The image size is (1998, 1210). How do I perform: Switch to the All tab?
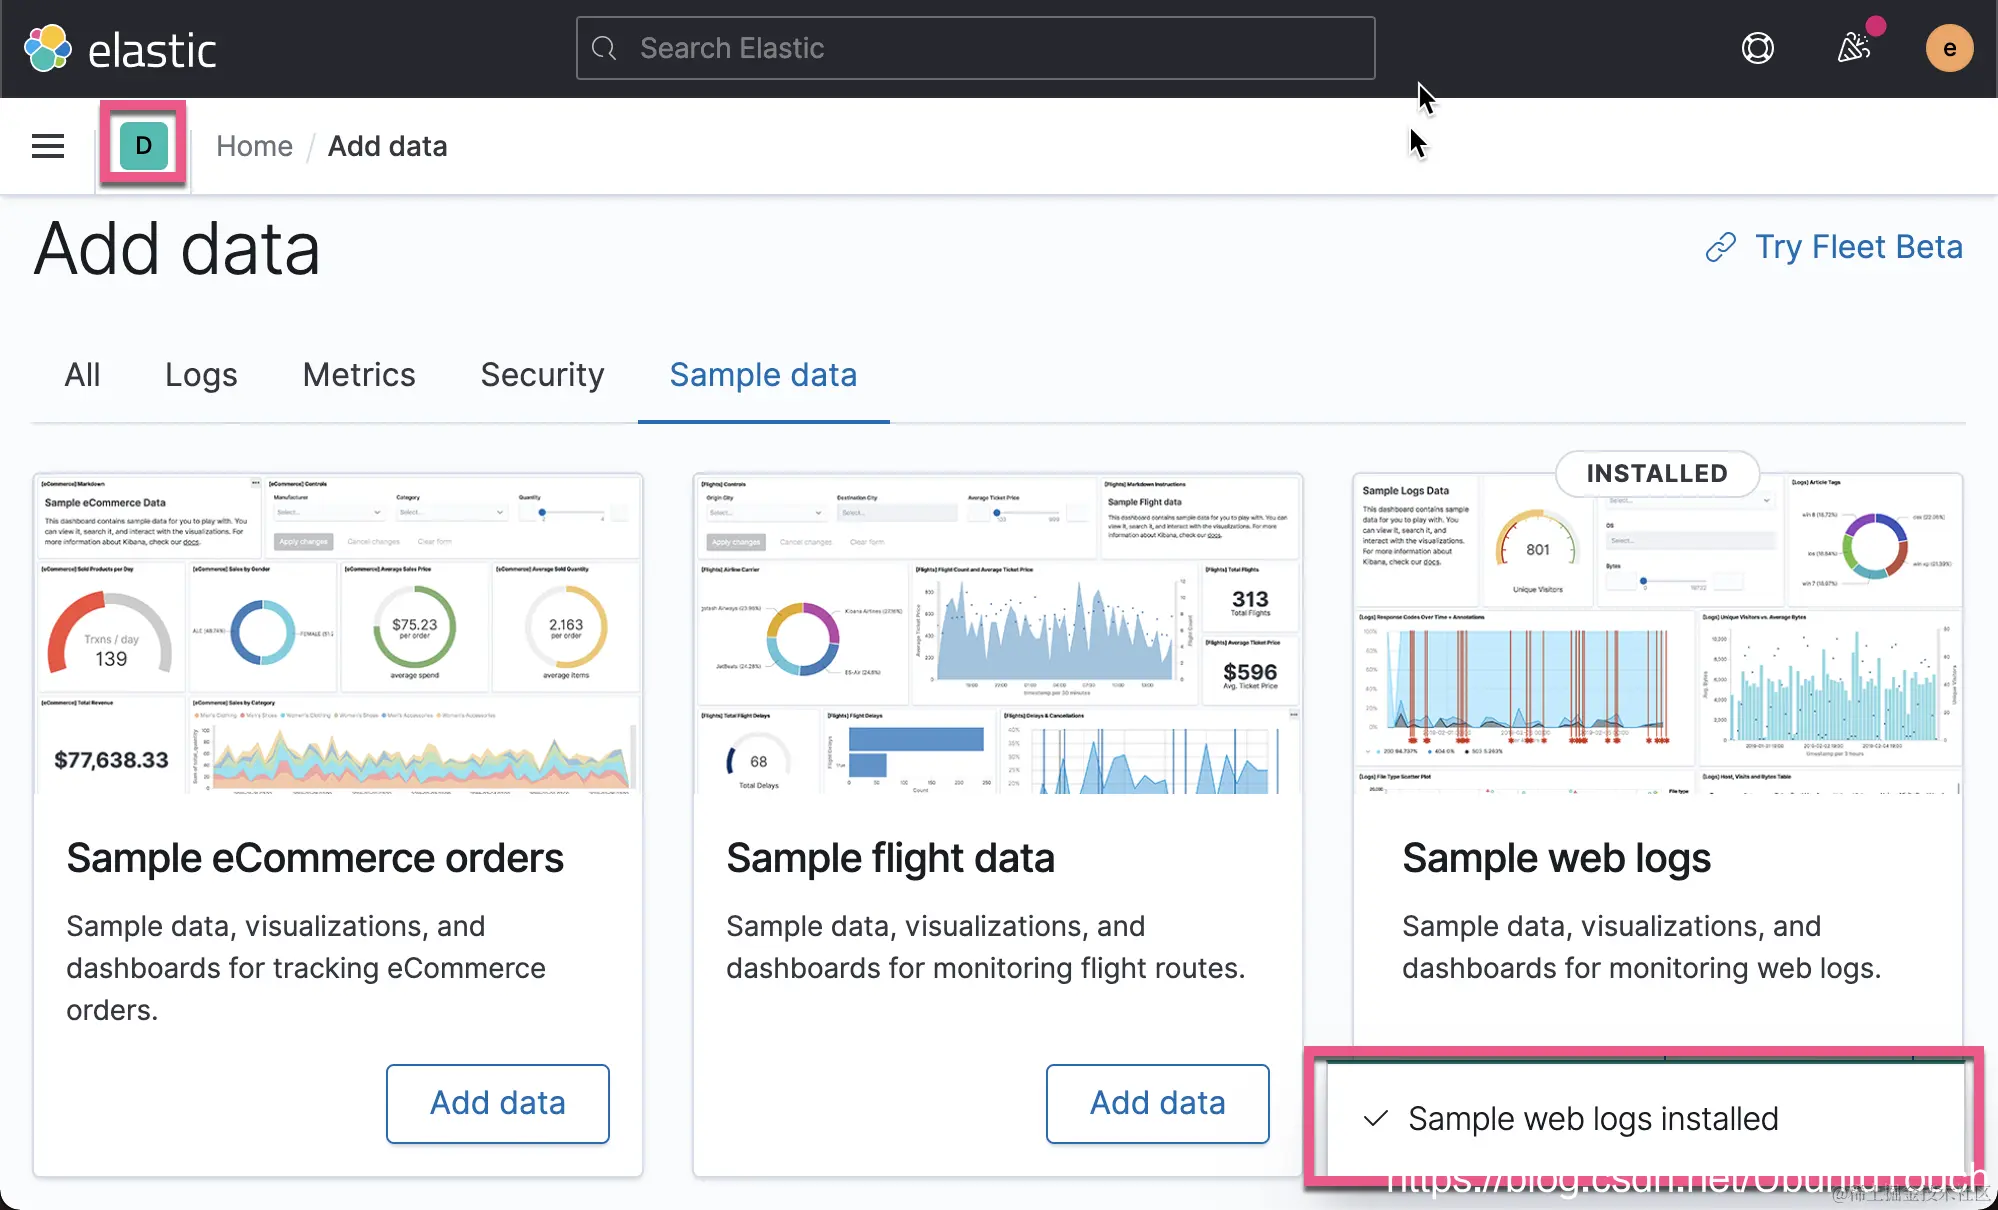(82, 375)
